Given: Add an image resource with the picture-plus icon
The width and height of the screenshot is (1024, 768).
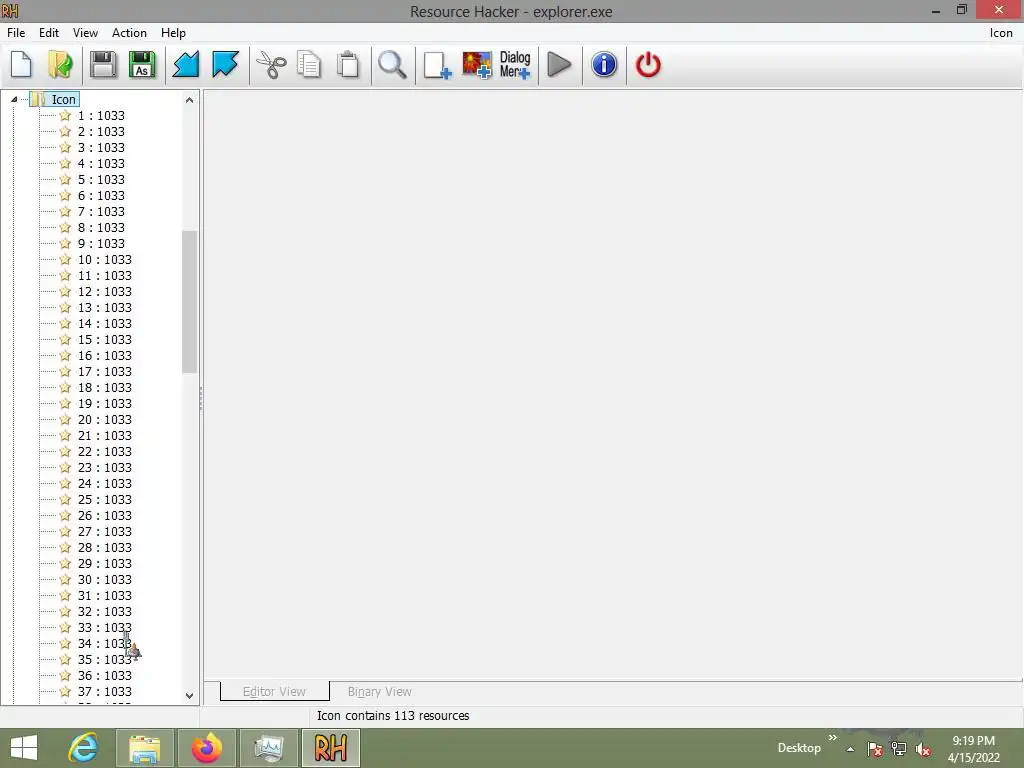Looking at the screenshot, I should click(477, 65).
